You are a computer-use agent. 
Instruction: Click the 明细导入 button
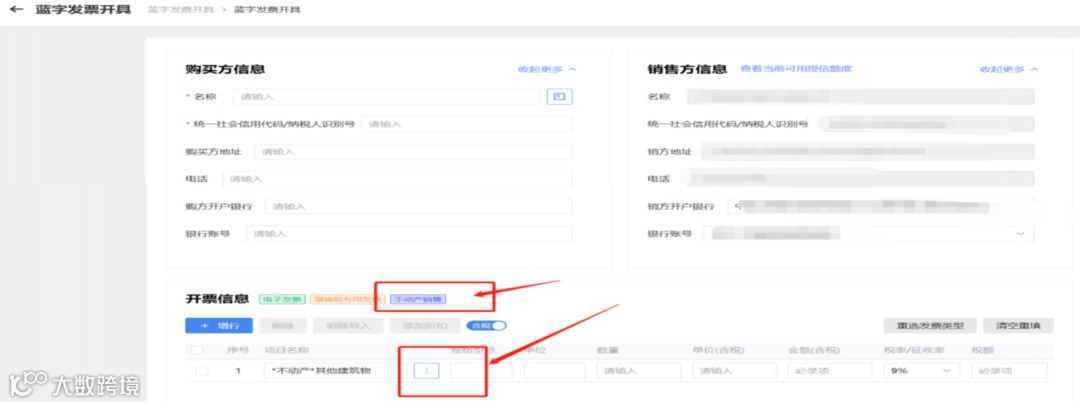click(348, 325)
